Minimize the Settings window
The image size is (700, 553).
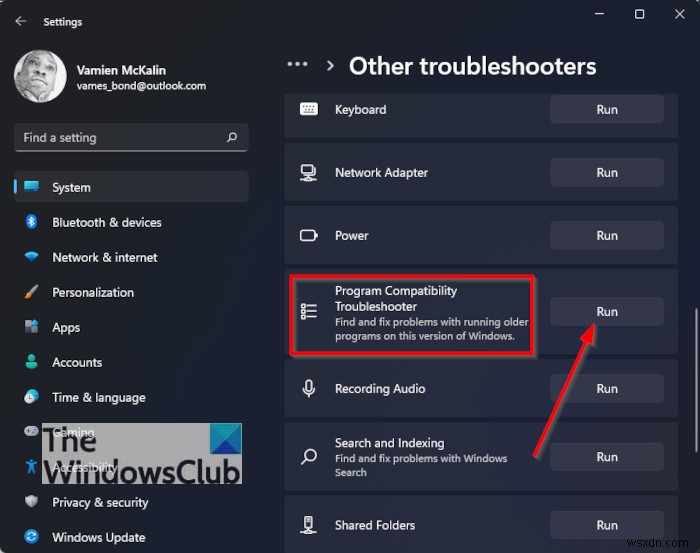pos(599,14)
